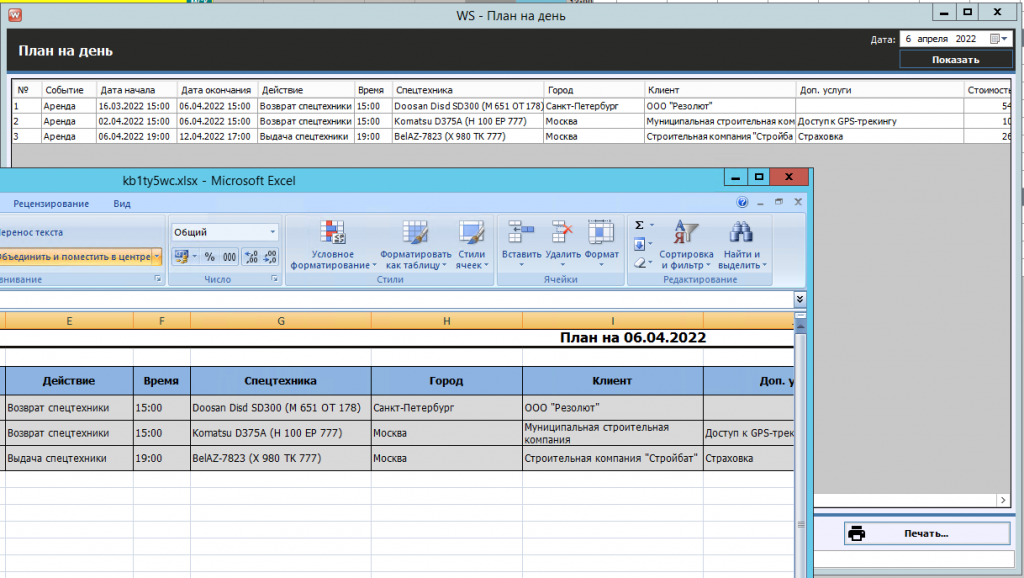This screenshot has width=1024, height=578.
Task: Click the printer icon on the Печать button
Action: click(856, 534)
